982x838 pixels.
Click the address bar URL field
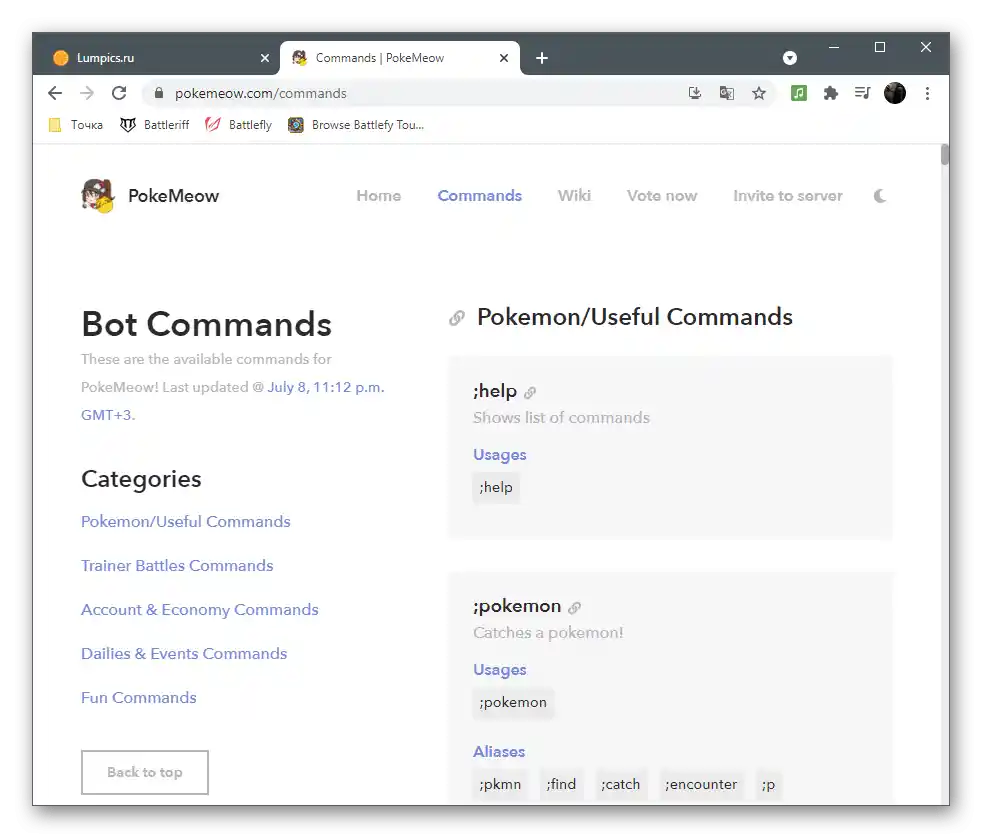(413, 93)
